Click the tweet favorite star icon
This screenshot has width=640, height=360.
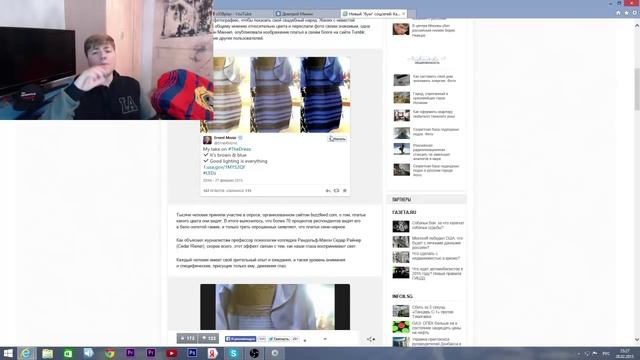[345, 191]
